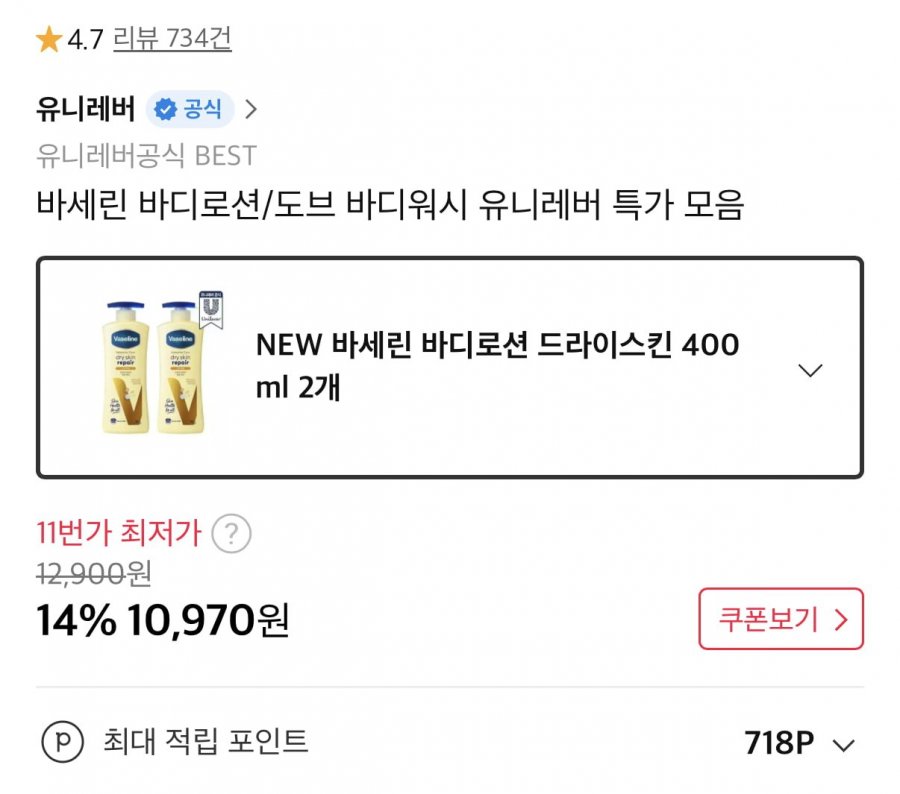Click the question mark help icon
The width and height of the screenshot is (900, 794).
point(231,534)
